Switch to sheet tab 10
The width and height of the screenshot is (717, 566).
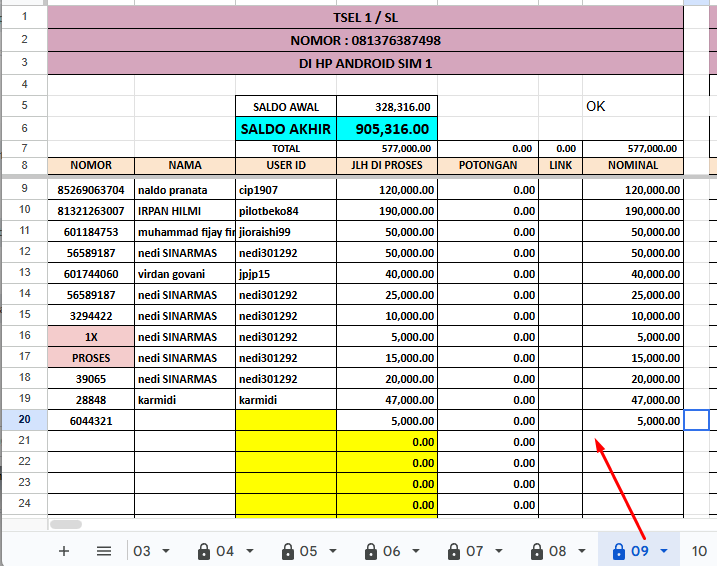coord(699,551)
